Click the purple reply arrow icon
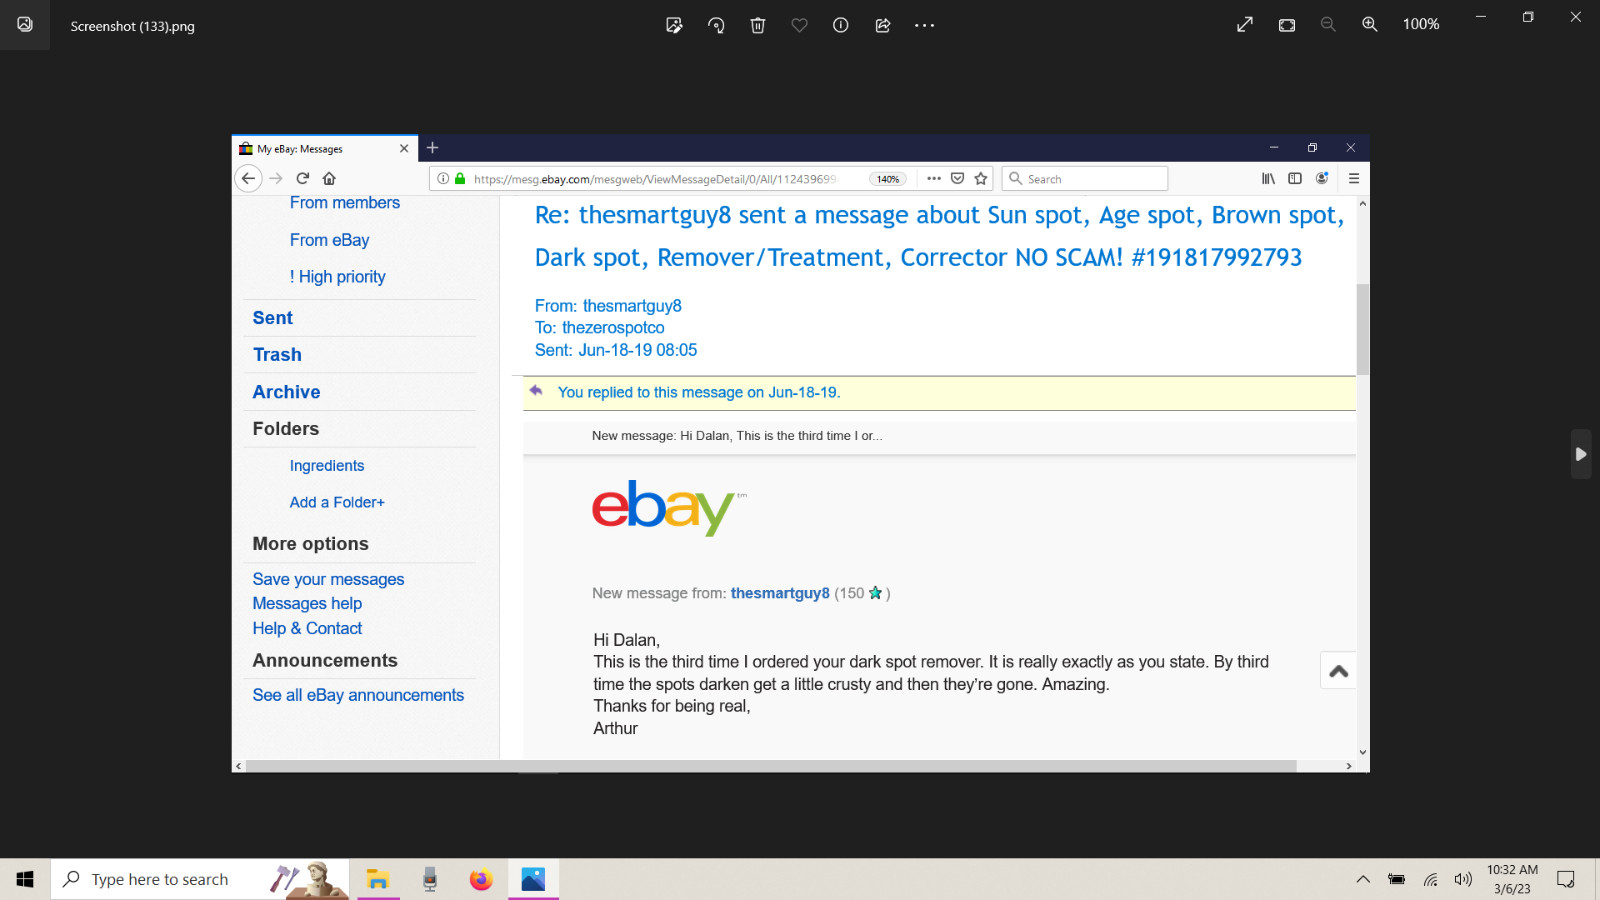This screenshot has height=900, width=1600. pyautogui.click(x=536, y=391)
